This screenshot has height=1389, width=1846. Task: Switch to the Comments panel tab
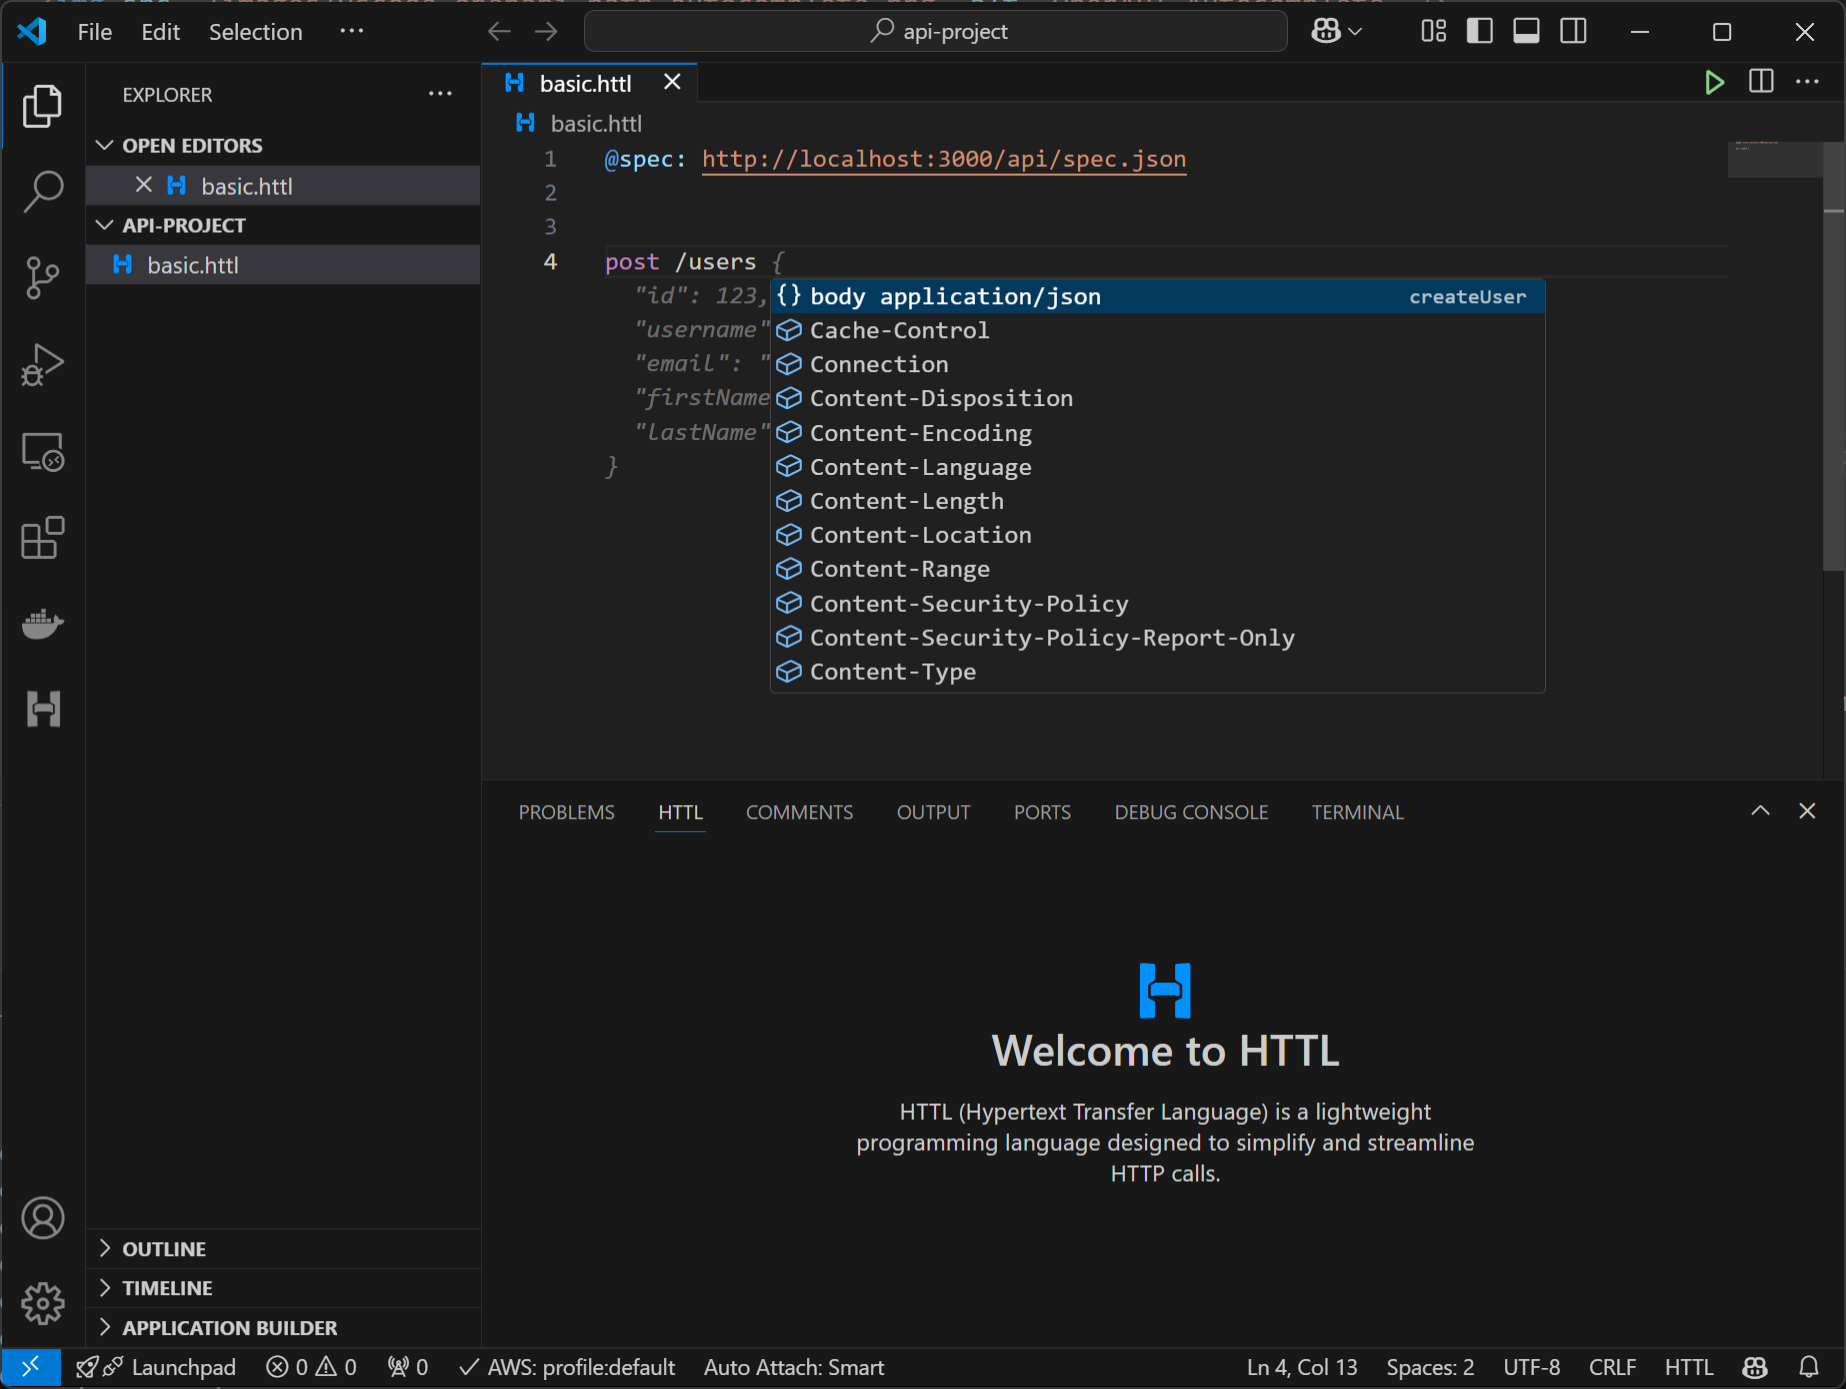coord(799,812)
